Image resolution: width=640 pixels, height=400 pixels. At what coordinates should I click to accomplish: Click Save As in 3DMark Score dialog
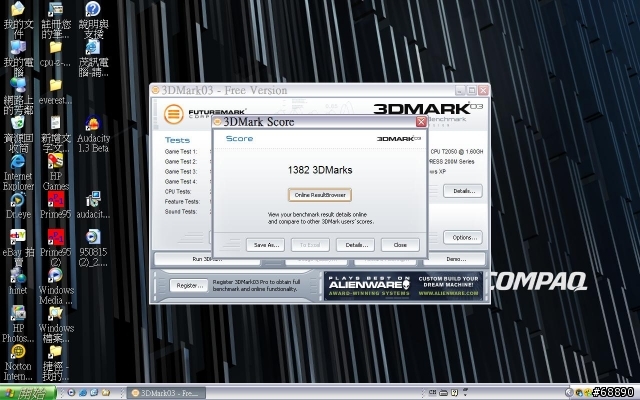pos(266,245)
